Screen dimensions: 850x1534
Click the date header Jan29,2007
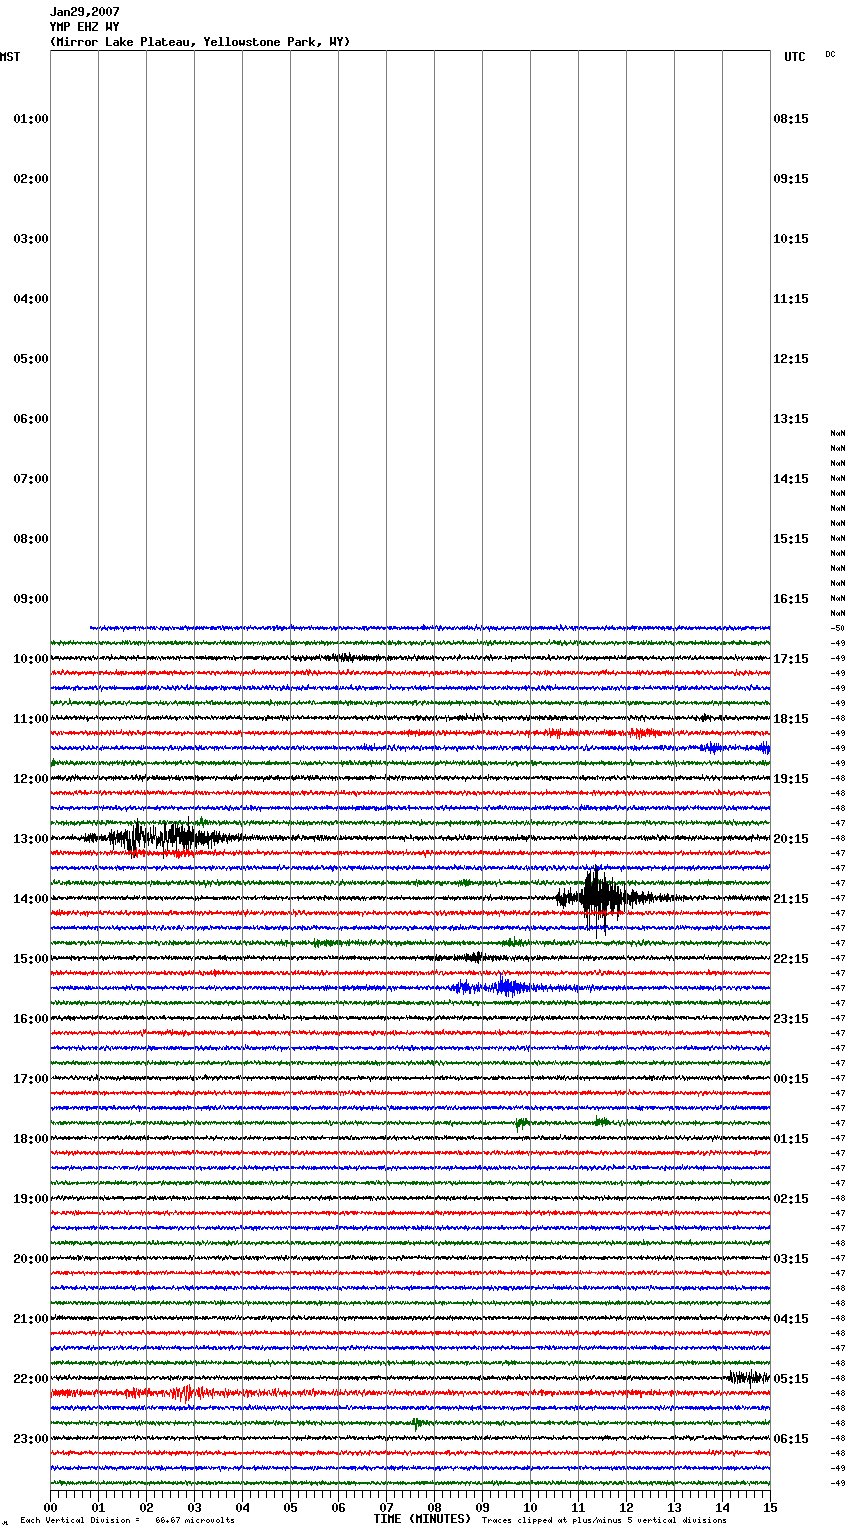[x=84, y=12]
